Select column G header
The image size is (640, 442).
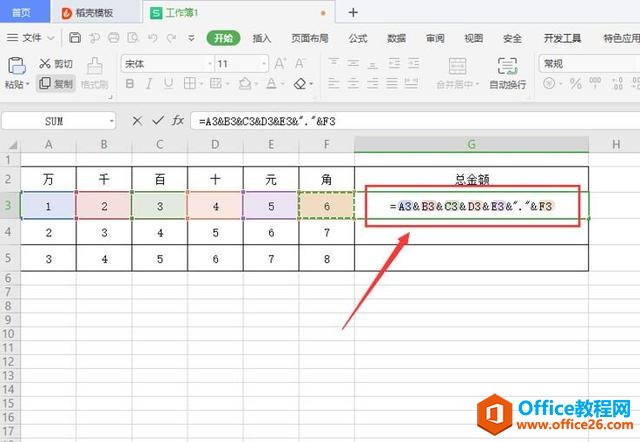471,144
